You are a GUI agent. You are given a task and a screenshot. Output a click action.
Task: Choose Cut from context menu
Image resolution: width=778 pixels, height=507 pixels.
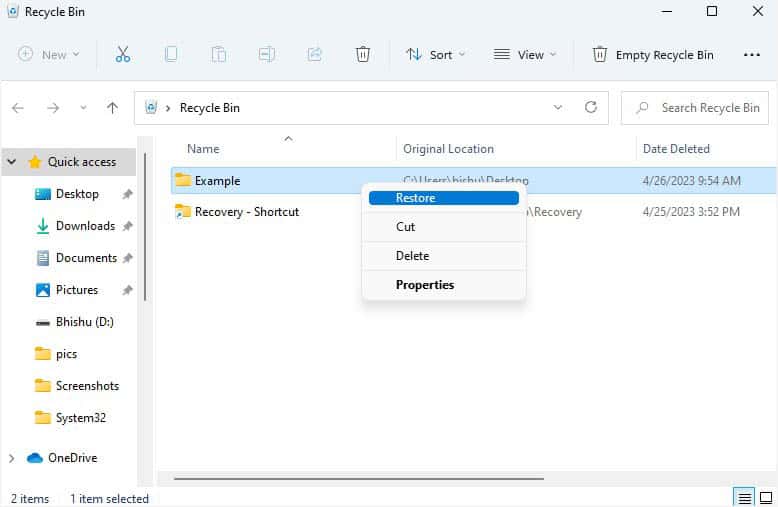coord(444,227)
